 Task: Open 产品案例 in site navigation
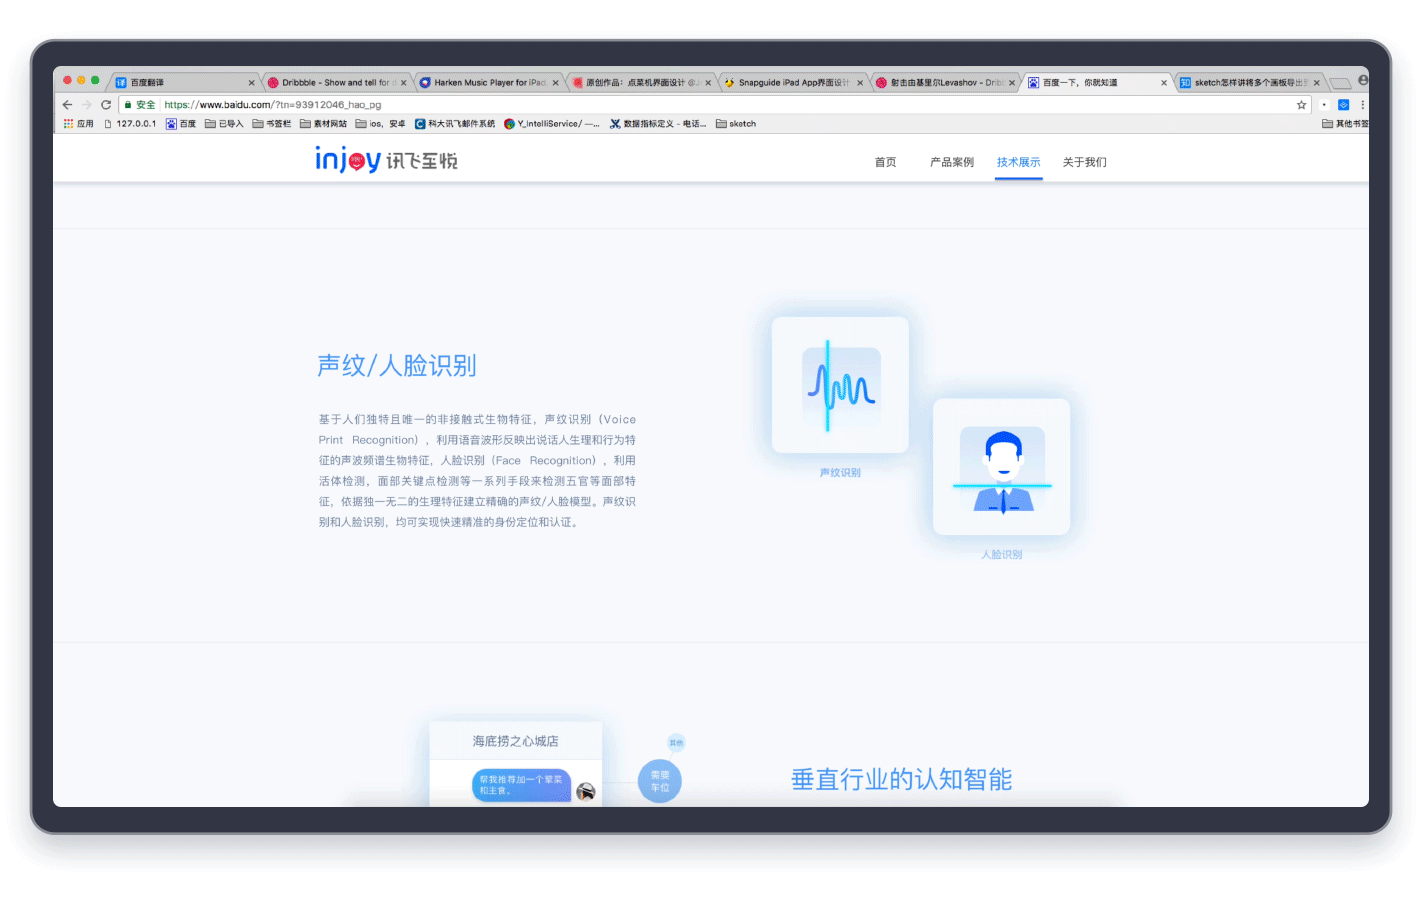pyautogui.click(x=952, y=162)
